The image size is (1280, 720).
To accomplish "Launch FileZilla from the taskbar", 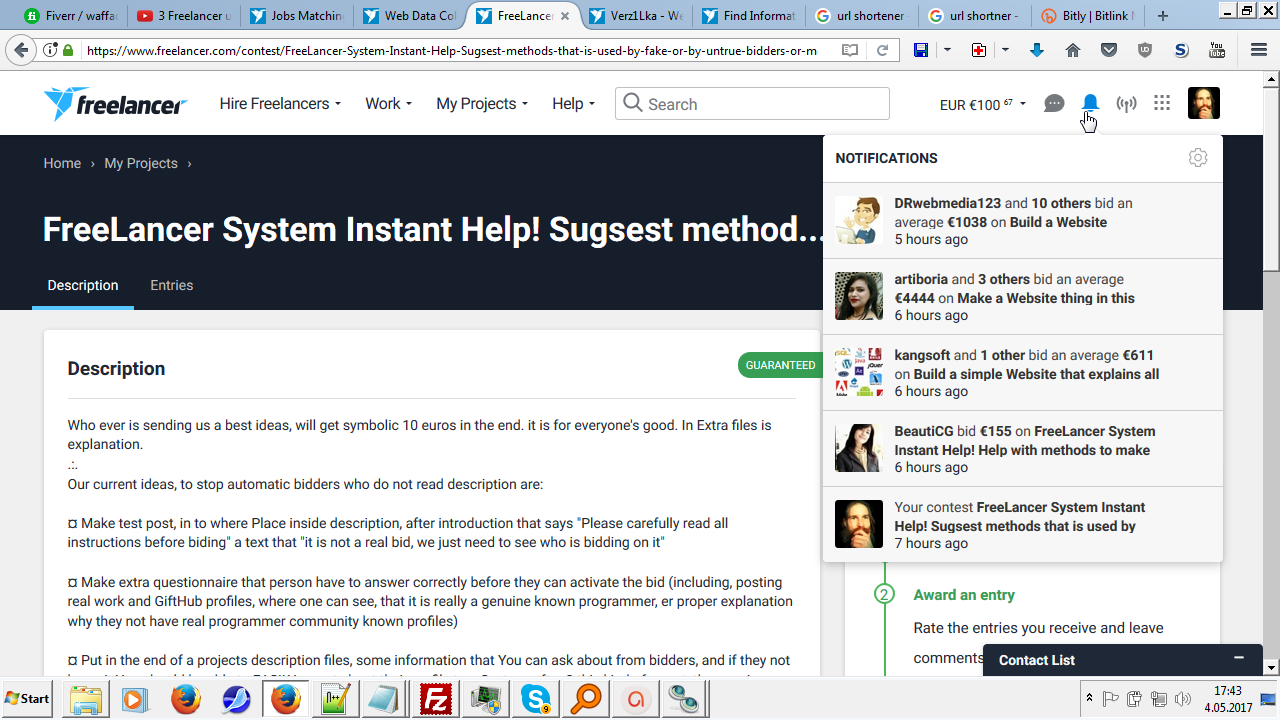I will 436,699.
